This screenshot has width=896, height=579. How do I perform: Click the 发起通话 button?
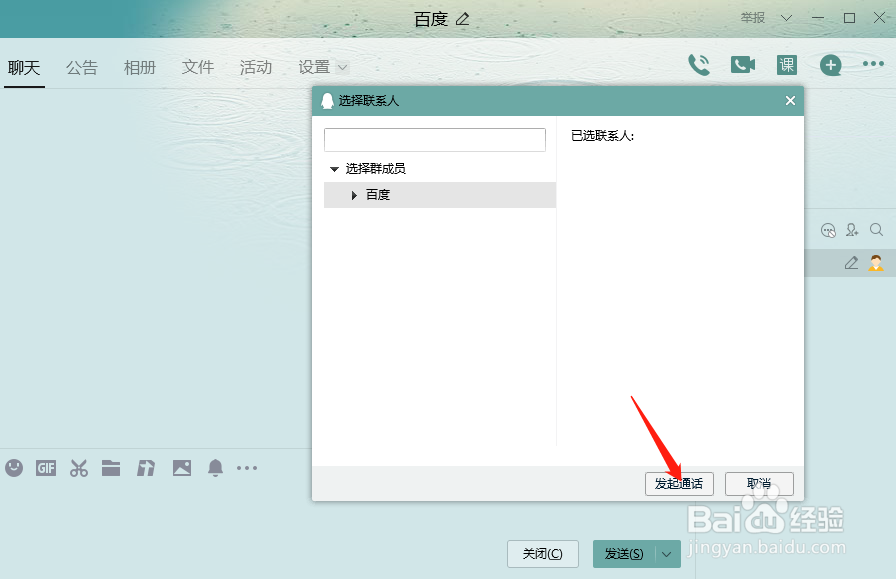click(679, 484)
